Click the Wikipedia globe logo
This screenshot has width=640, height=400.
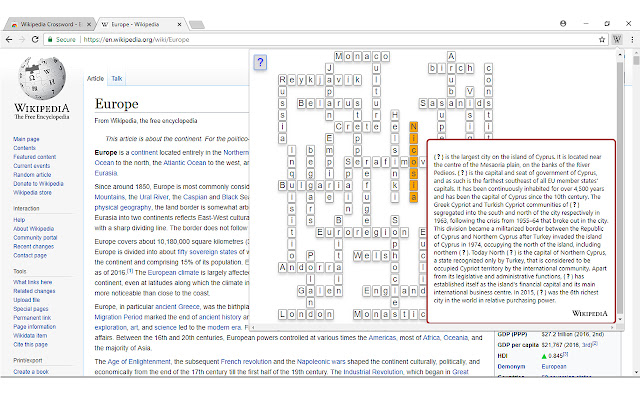pos(42,78)
